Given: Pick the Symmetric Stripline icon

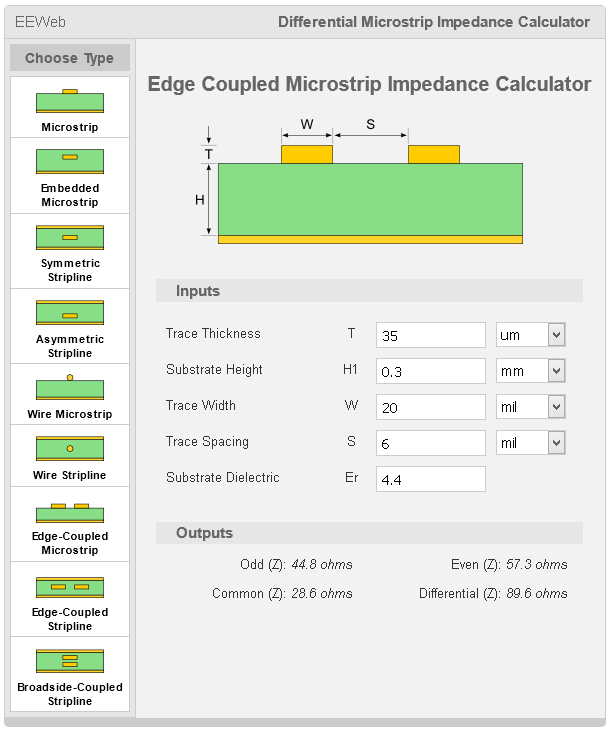Looking at the screenshot, I should click(69, 237).
